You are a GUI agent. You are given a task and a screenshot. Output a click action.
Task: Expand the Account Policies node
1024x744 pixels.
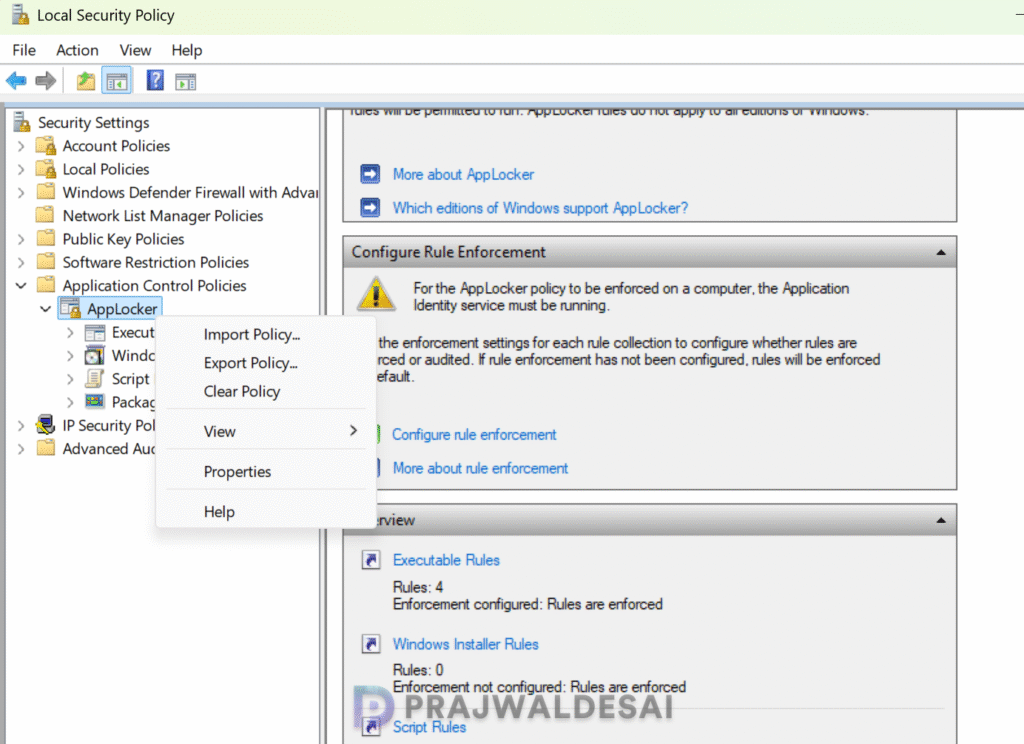[21, 146]
